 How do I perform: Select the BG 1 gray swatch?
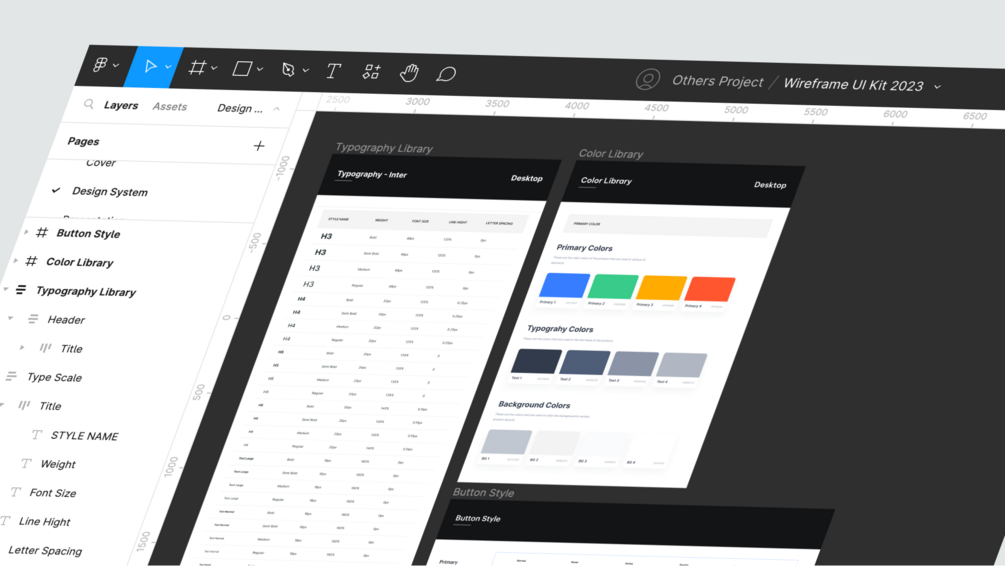tap(506, 442)
